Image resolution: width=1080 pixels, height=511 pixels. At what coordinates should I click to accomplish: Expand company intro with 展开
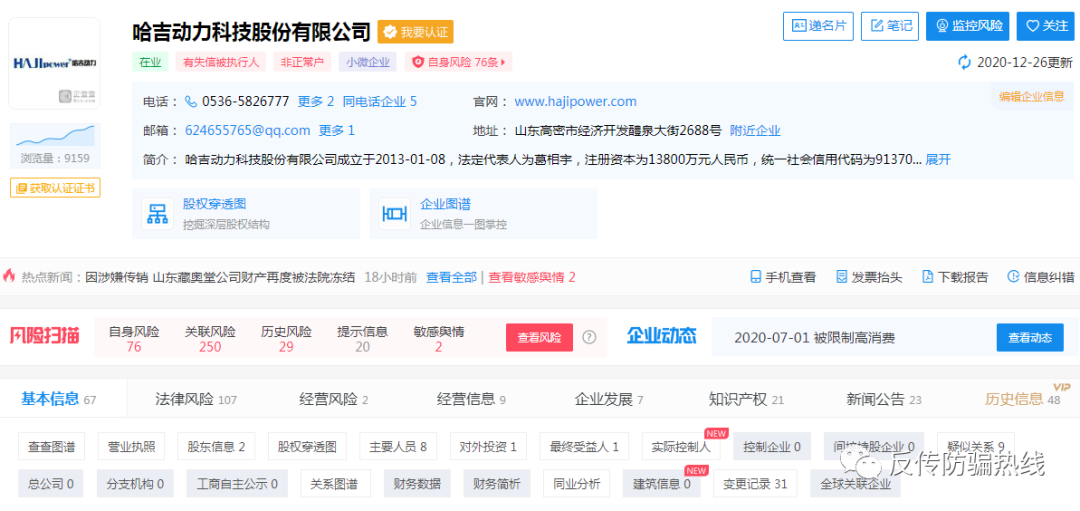[938, 159]
